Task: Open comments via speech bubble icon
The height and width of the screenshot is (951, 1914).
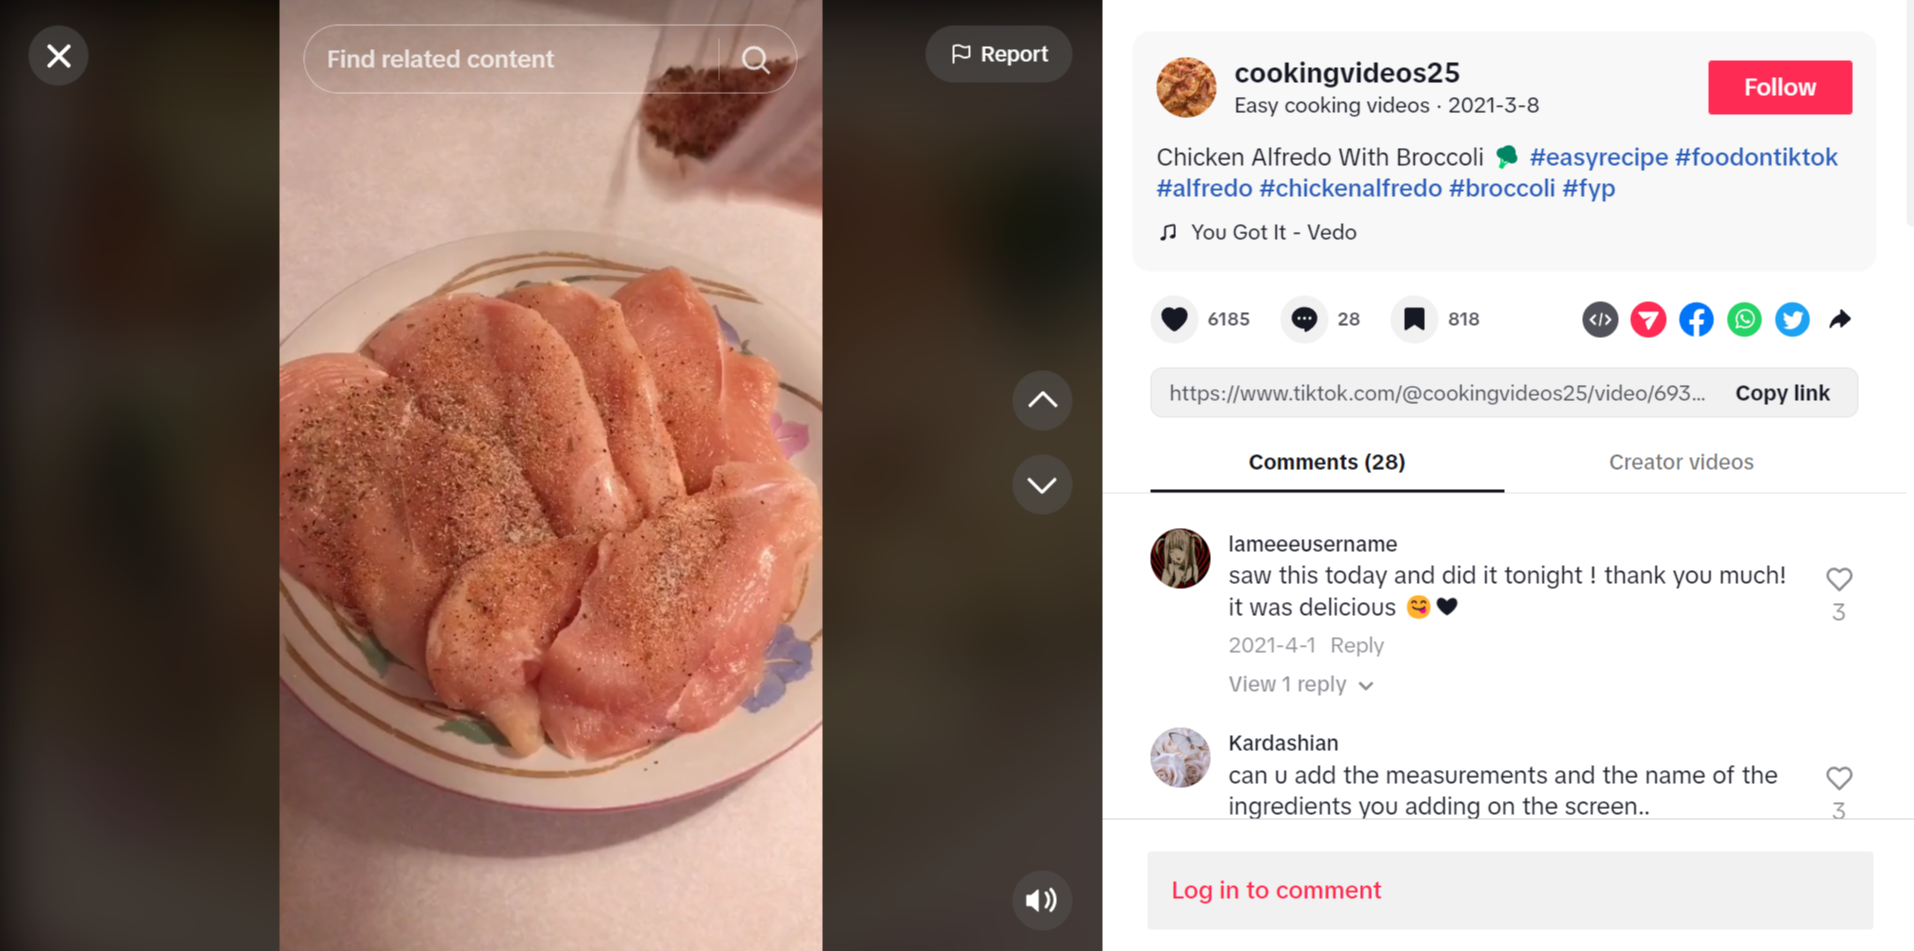Action: [x=1304, y=320]
